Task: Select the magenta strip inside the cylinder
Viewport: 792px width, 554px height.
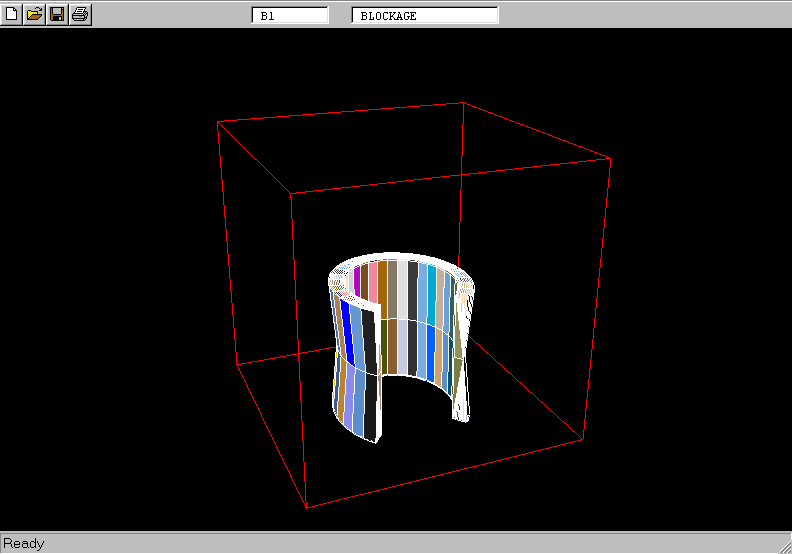Action: click(x=356, y=282)
